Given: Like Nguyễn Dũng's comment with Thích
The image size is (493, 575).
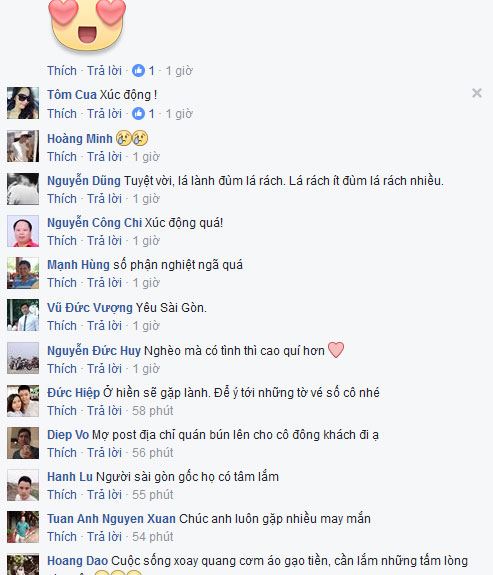Looking at the screenshot, I should point(62,199).
